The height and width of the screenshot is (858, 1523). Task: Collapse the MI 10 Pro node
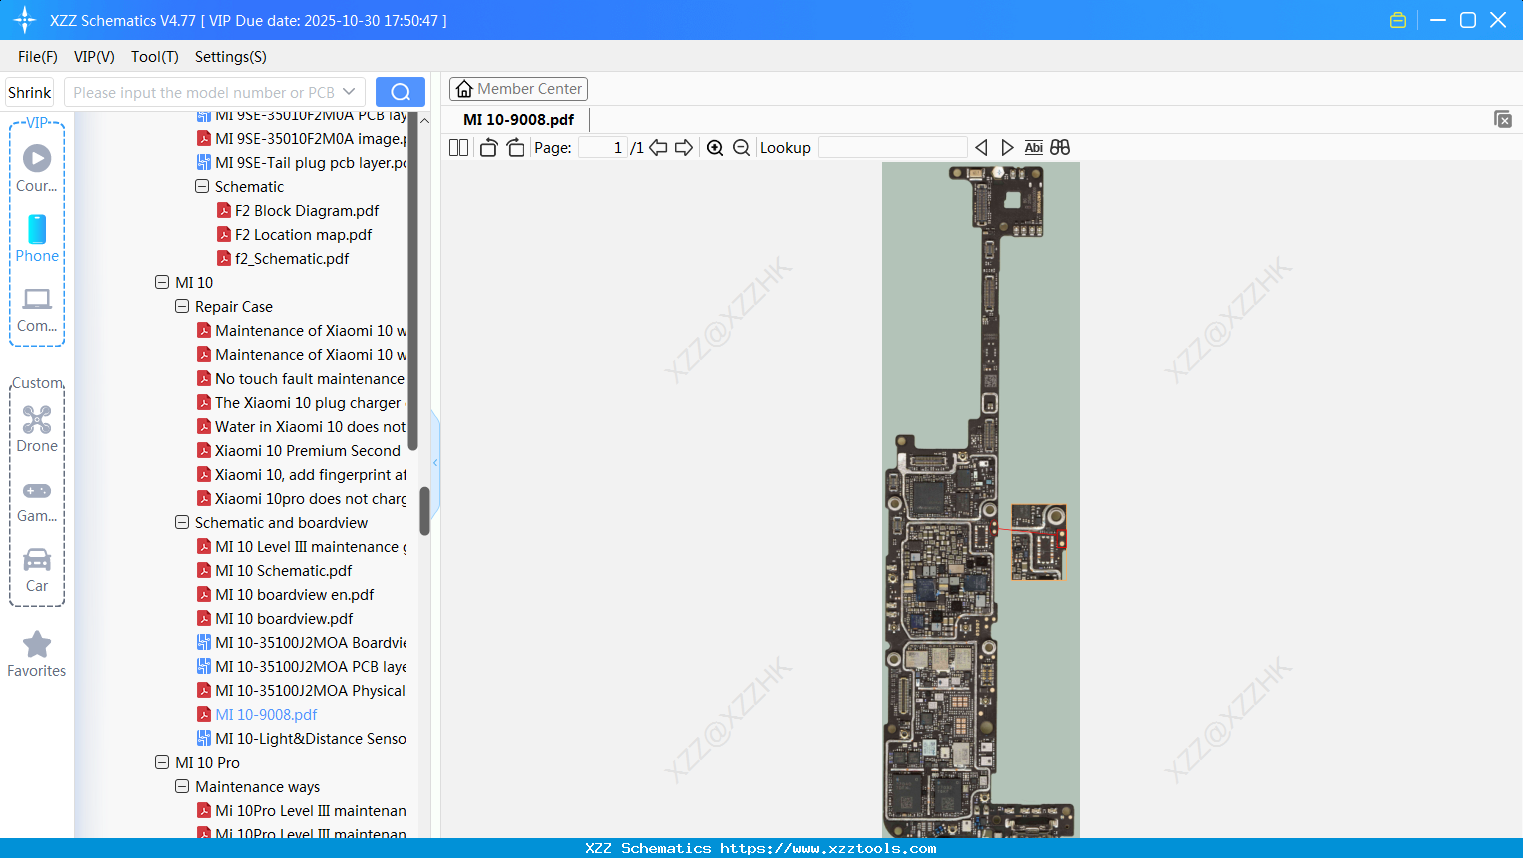coord(162,763)
